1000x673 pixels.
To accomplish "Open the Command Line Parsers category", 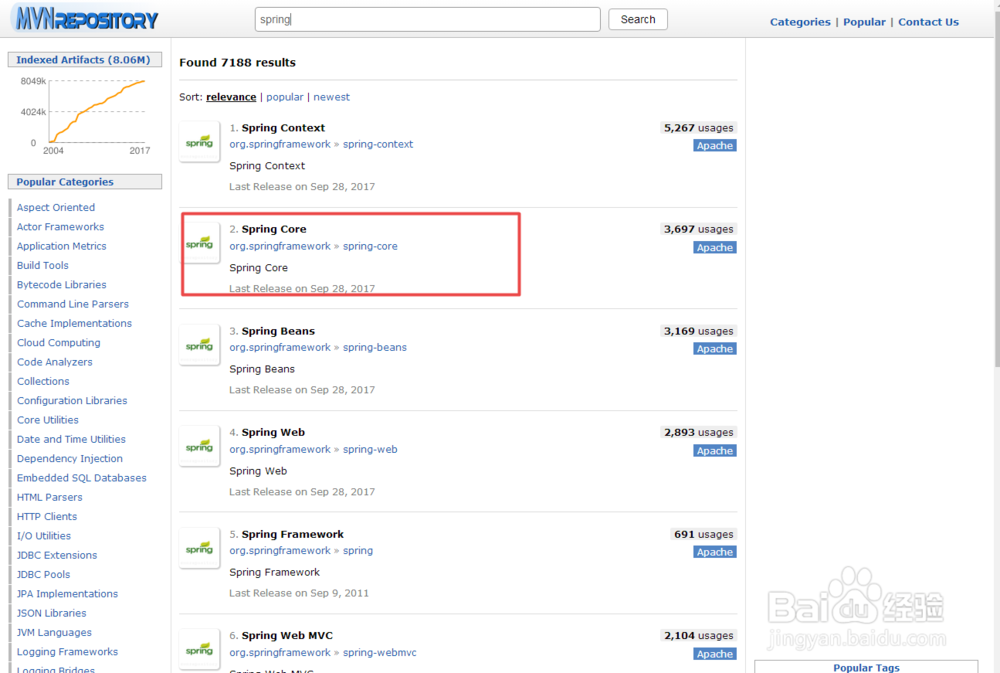I will (x=73, y=304).
